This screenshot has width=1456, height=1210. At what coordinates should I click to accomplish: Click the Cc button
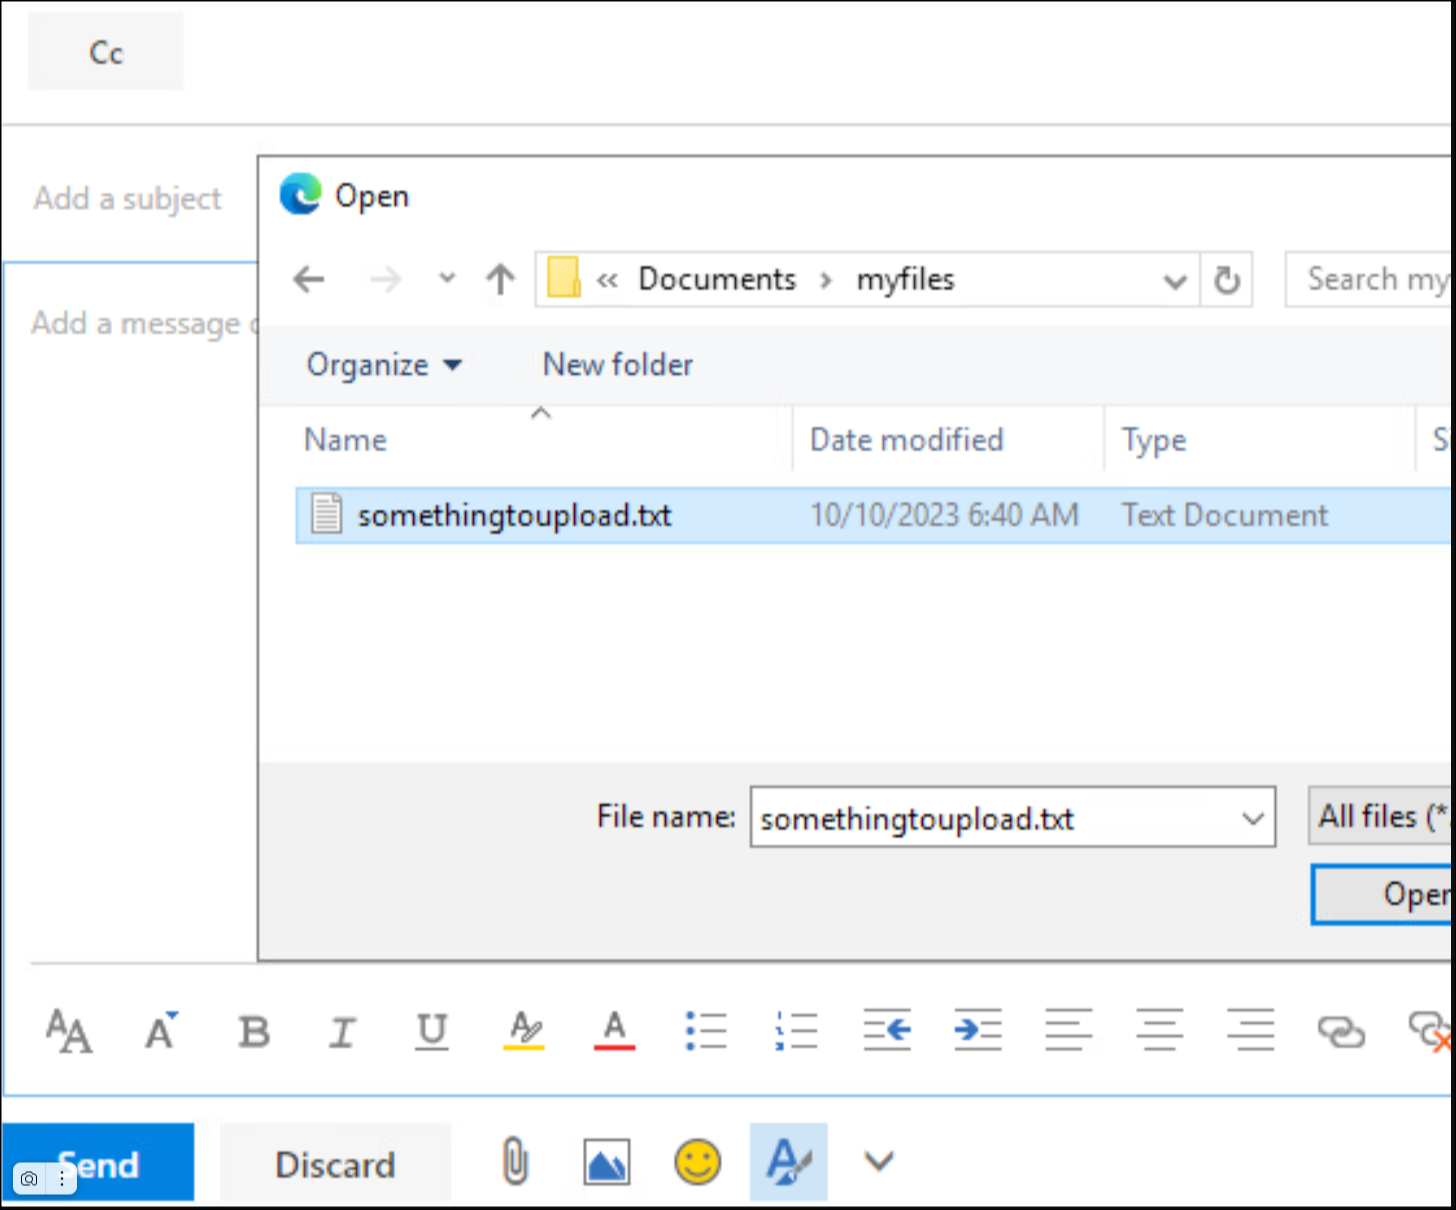pos(106,52)
